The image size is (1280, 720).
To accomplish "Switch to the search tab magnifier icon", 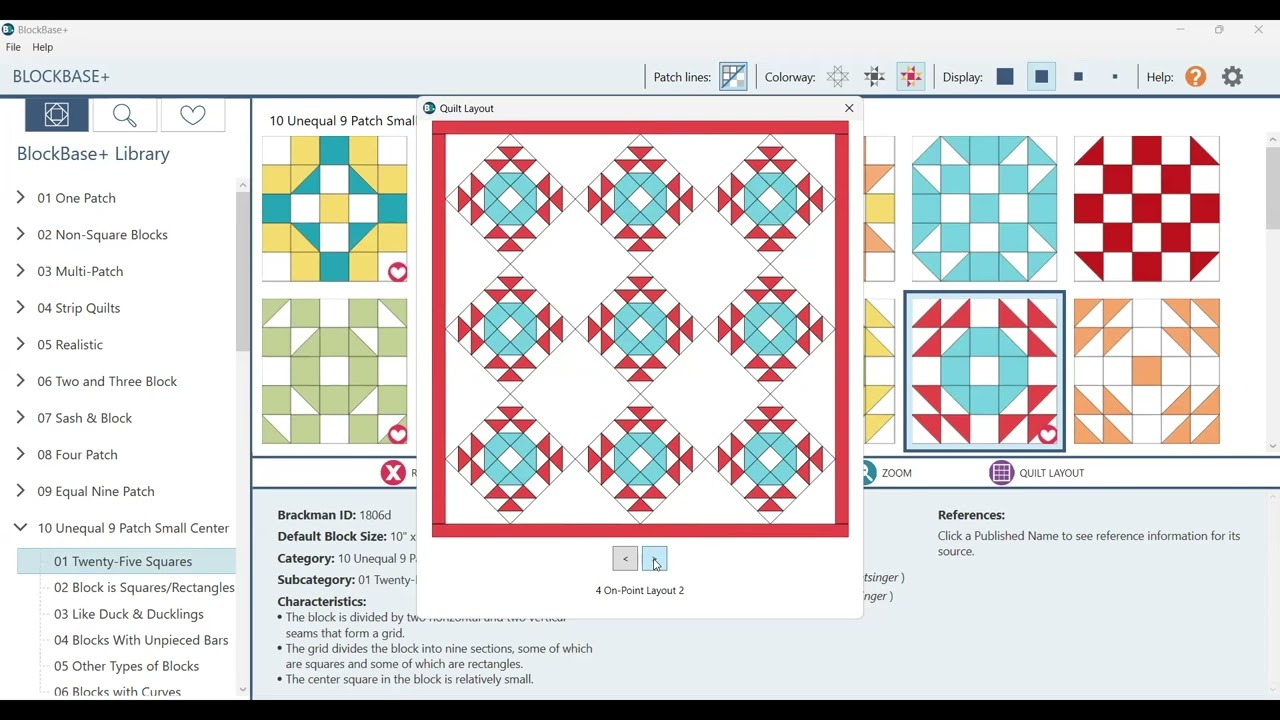I will coord(125,115).
